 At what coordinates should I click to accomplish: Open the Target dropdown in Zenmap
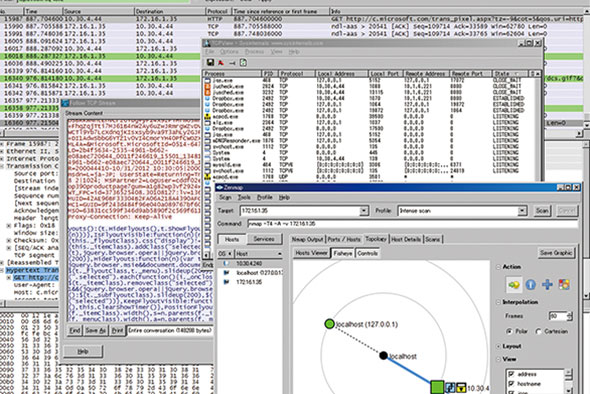click(x=363, y=211)
